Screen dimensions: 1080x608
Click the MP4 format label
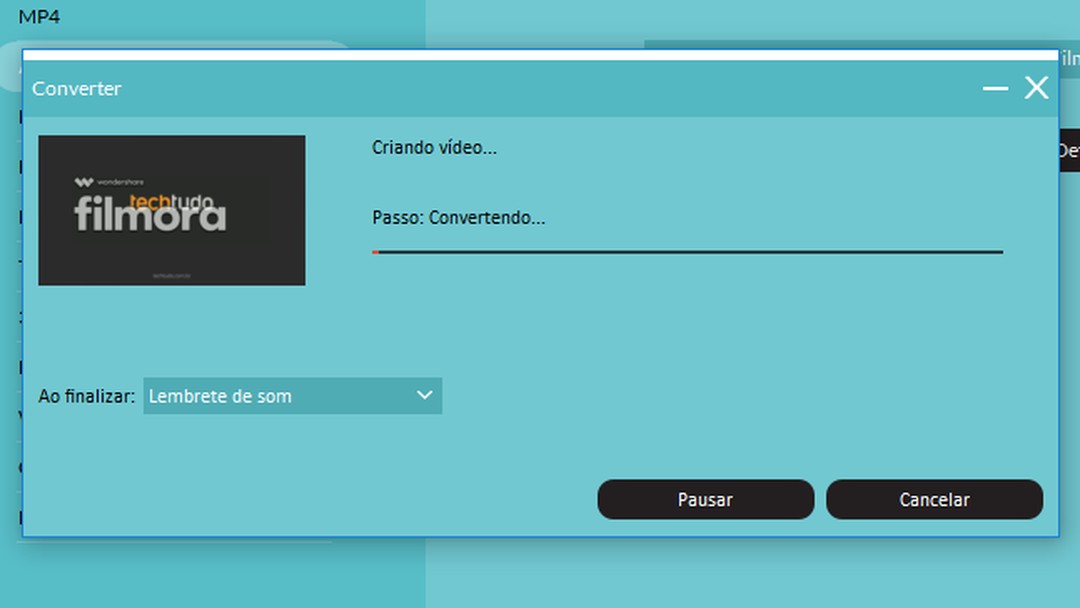[38, 16]
